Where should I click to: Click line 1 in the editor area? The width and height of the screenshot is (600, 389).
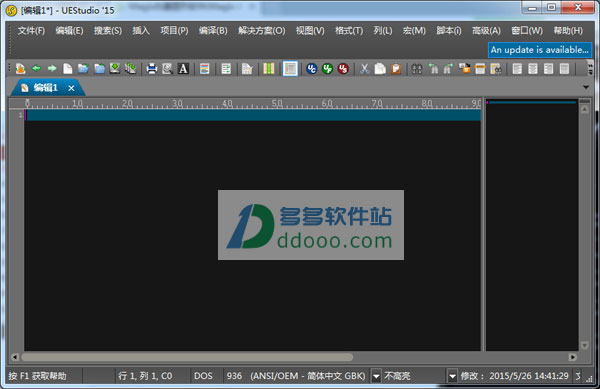coord(253,115)
